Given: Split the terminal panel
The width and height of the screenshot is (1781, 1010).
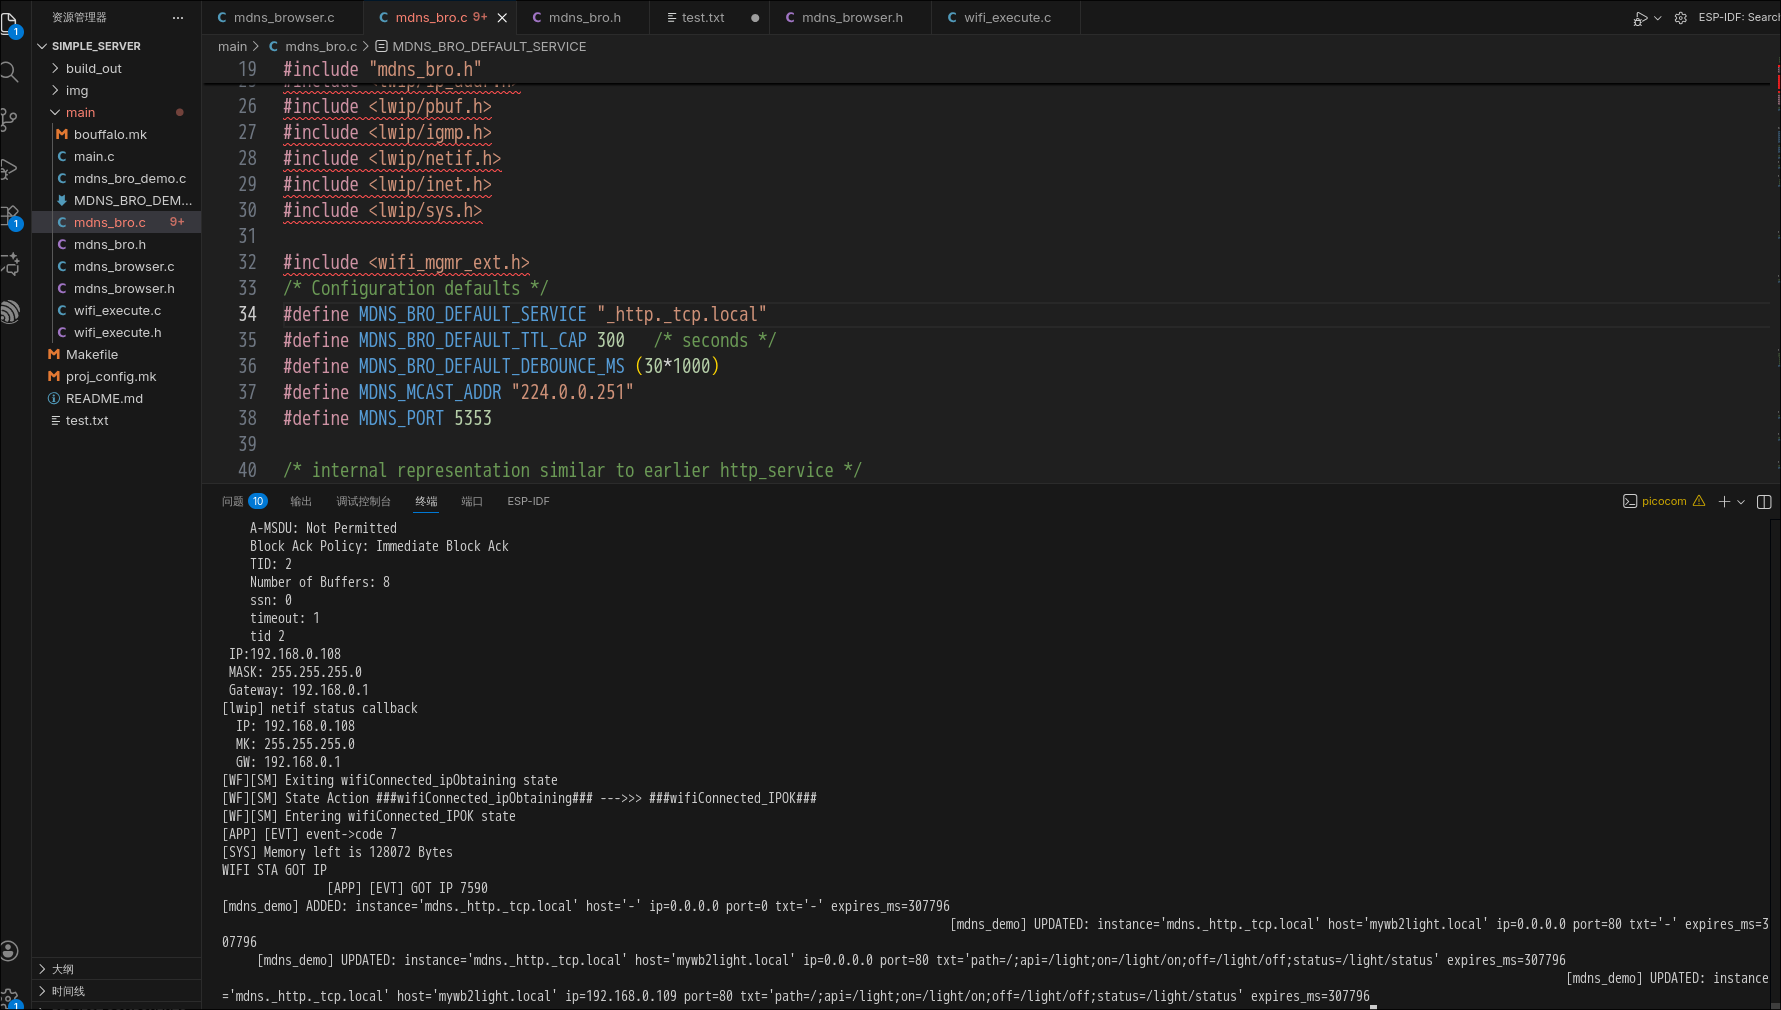Looking at the screenshot, I should tap(1764, 502).
